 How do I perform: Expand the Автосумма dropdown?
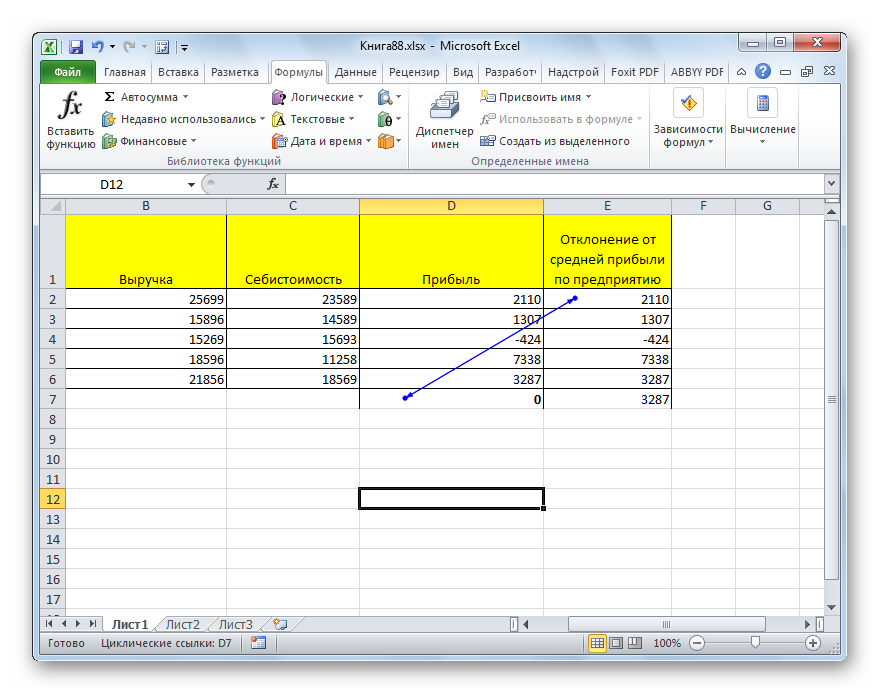coord(186,97)
